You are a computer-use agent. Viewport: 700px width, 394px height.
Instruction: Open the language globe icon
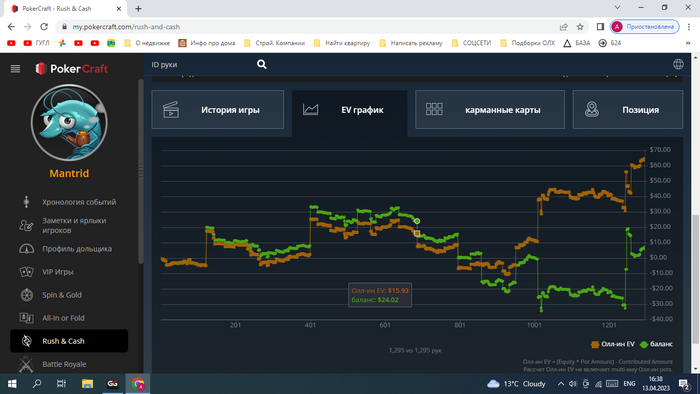click(678, 64)
